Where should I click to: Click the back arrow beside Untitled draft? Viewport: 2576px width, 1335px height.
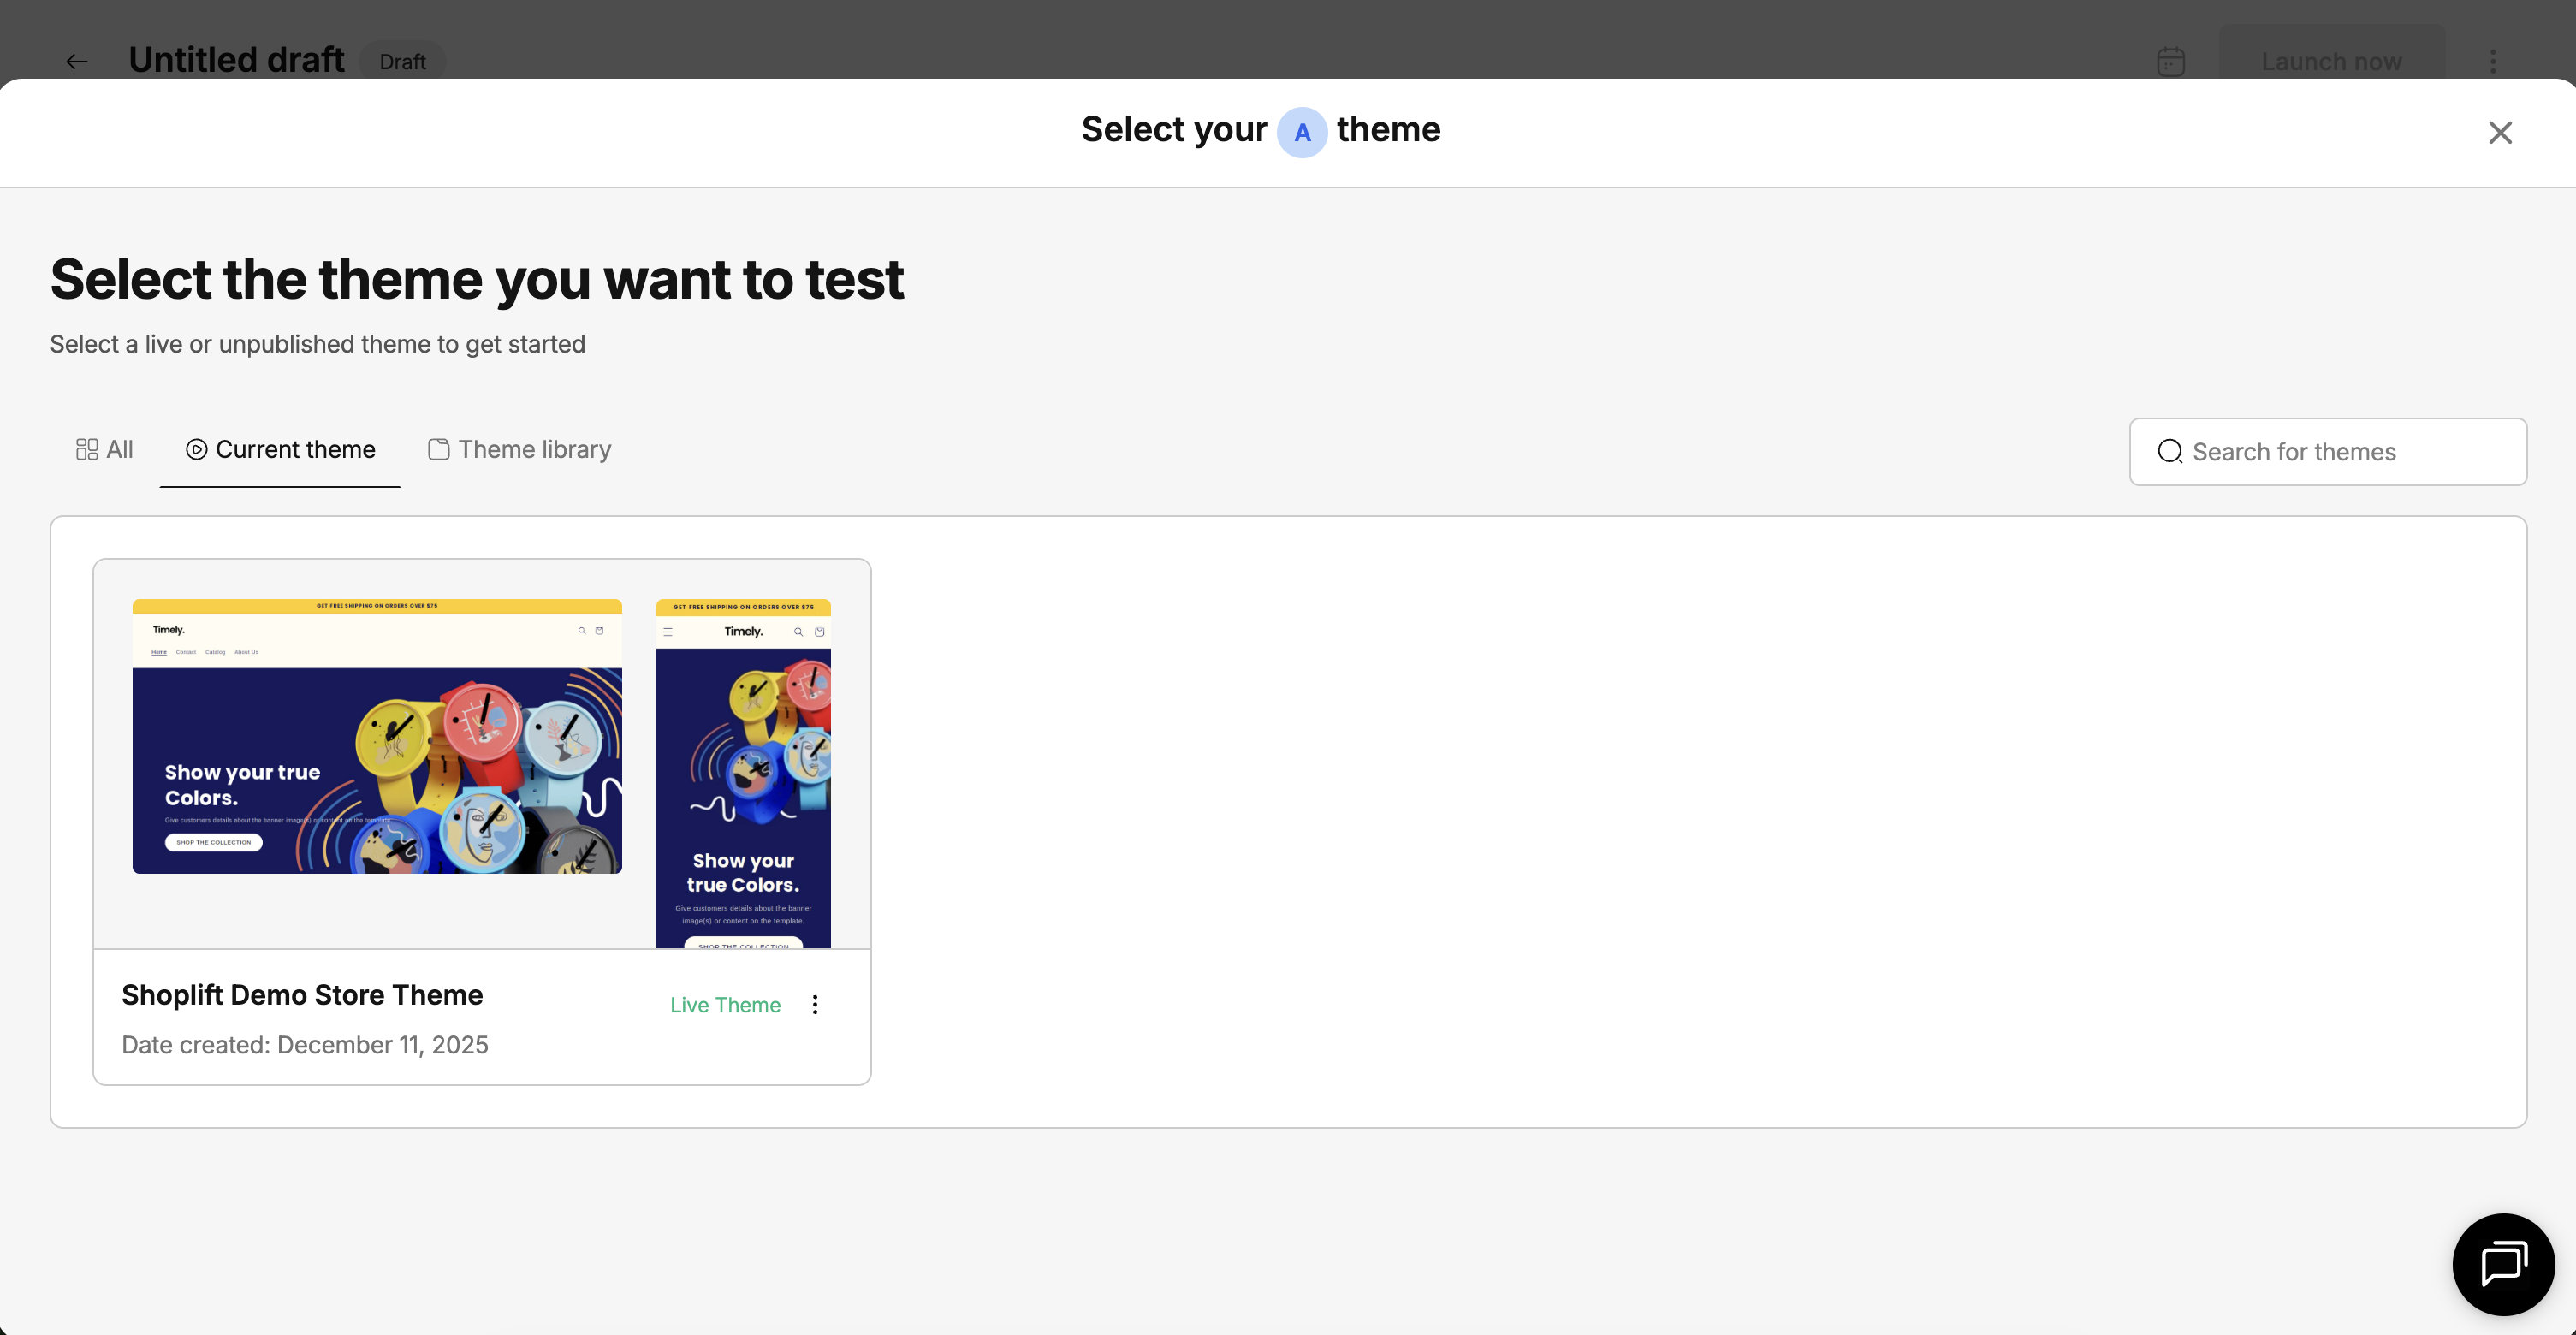76,62
